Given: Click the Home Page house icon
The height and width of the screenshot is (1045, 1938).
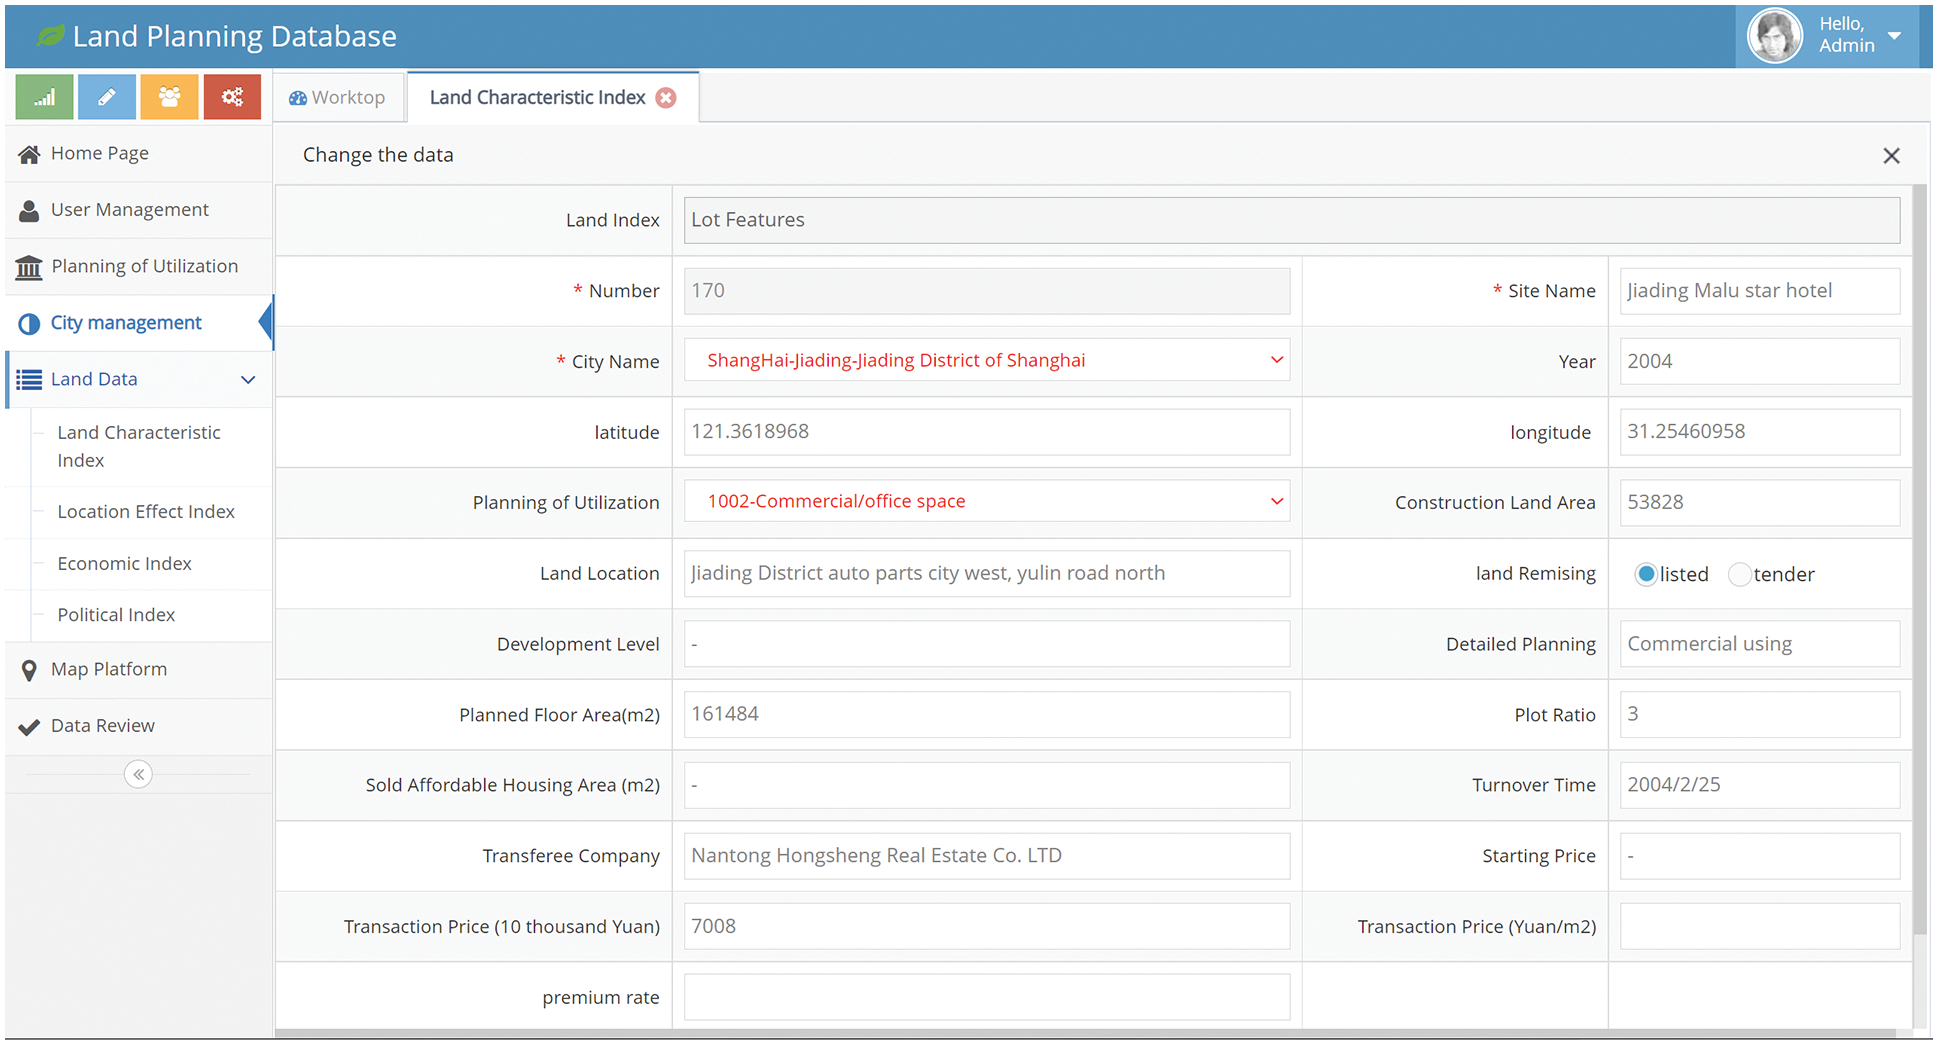Looking at the screenshot, I should pos(29,153).
